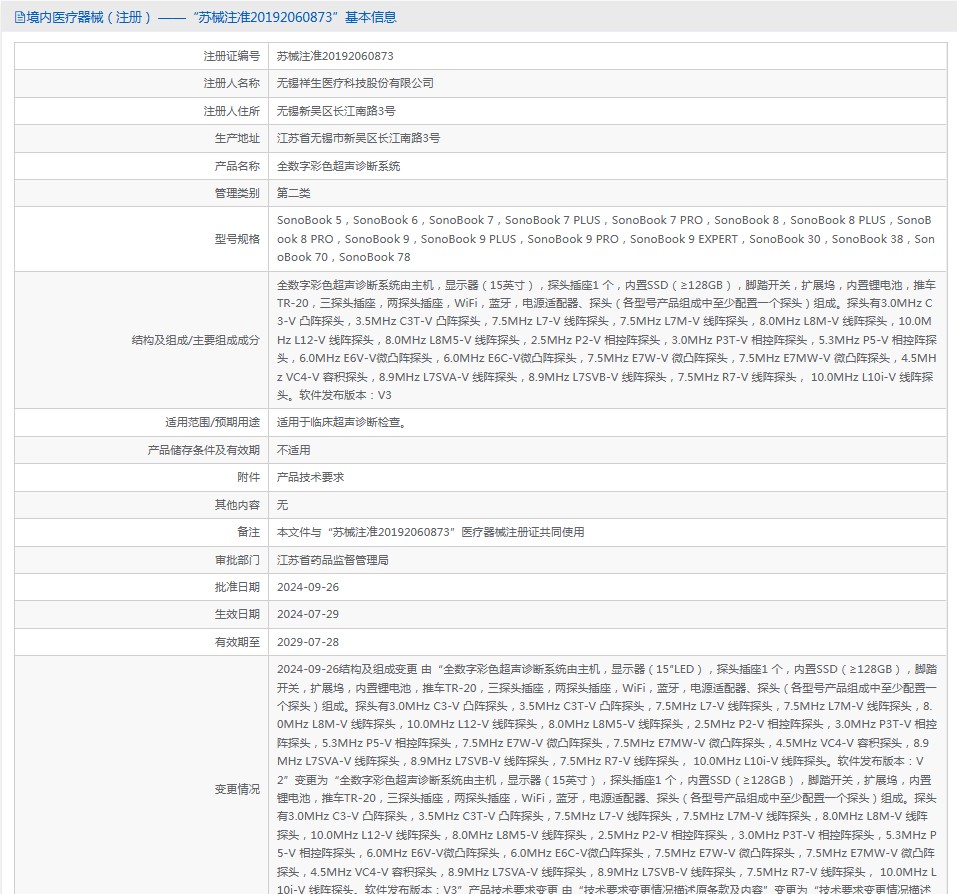957x894 pixels.
Task: Click the 备注 label
Action: pos(248,532)
